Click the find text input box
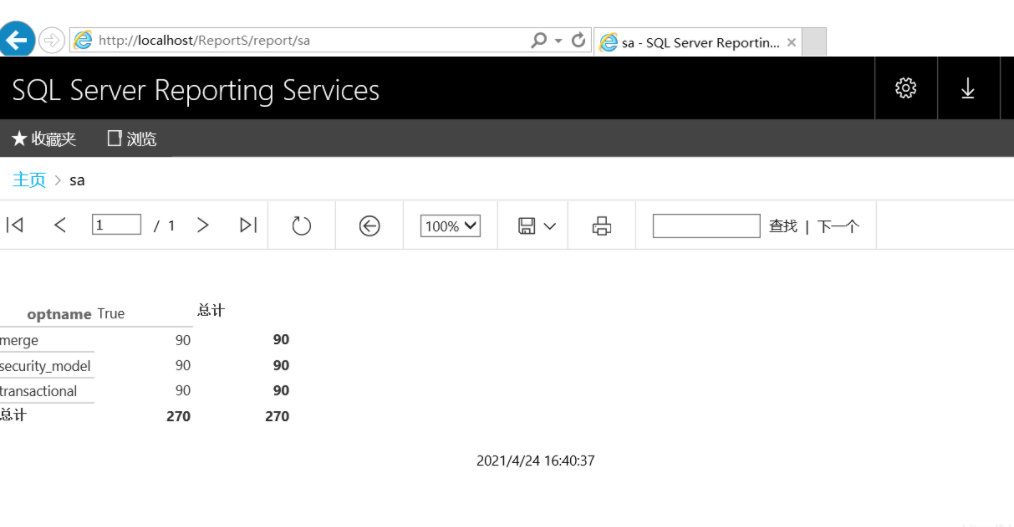This screenshot has width=1014, height=527. [x=706, y=226]
